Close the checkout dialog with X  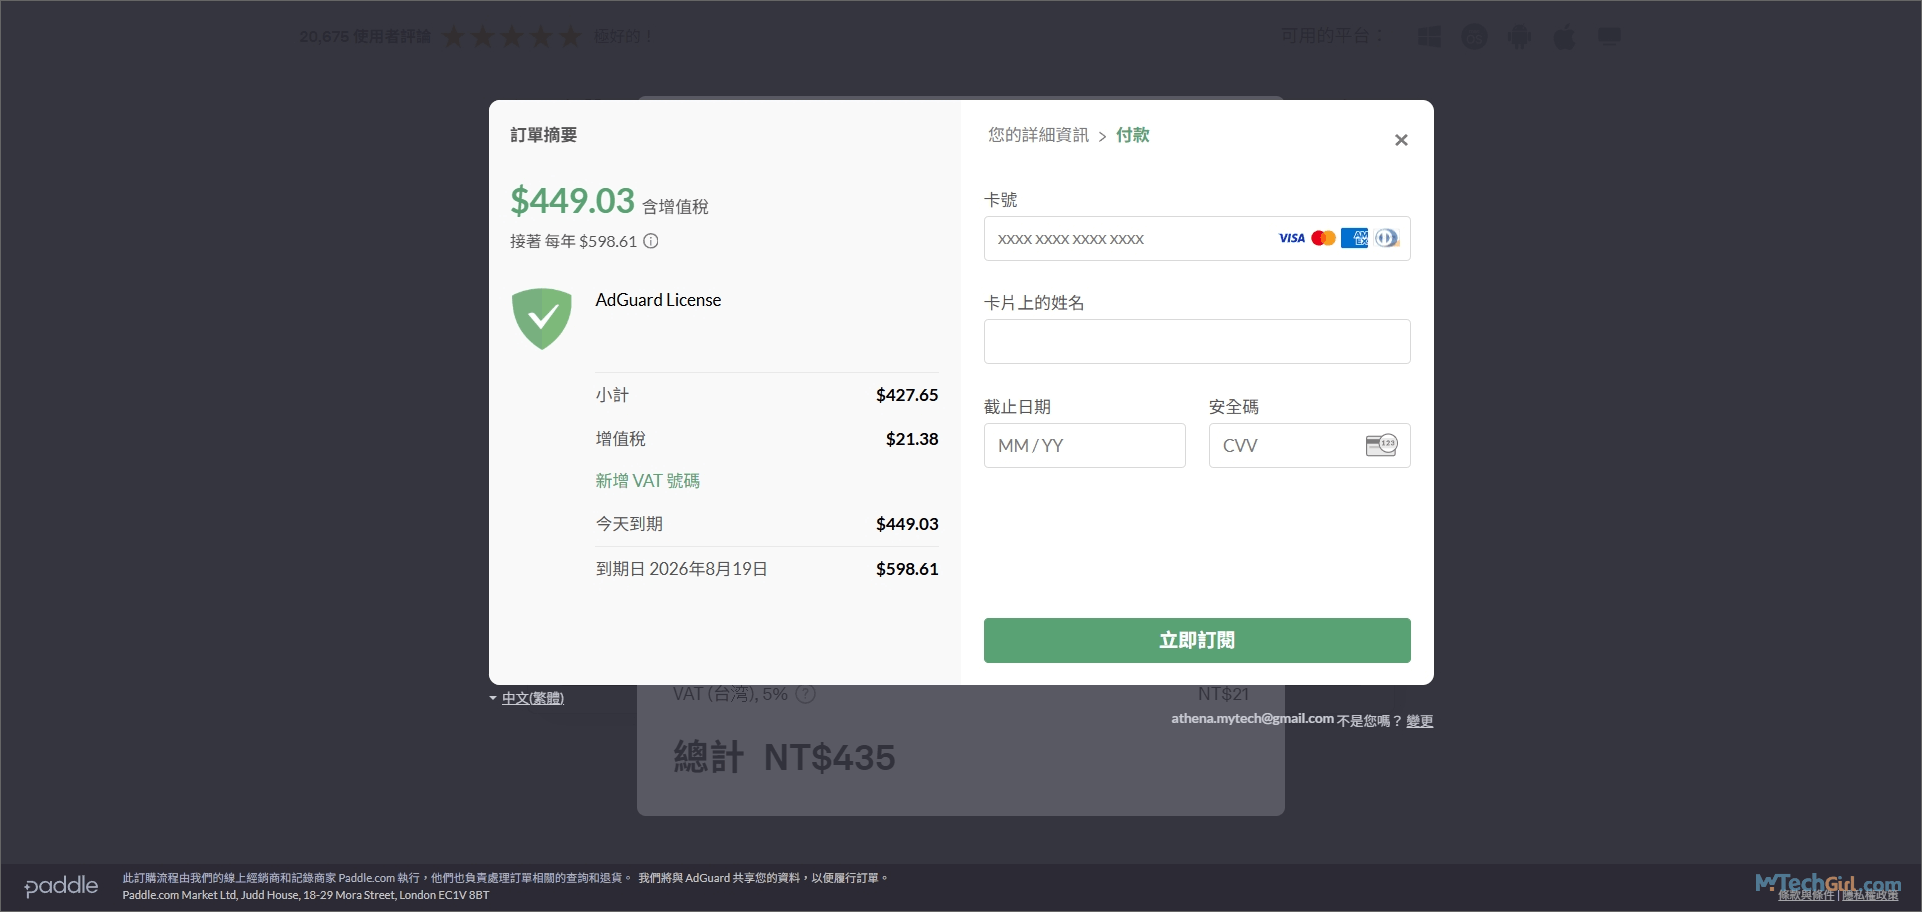pyautogui.click(x=1401, y=140)
